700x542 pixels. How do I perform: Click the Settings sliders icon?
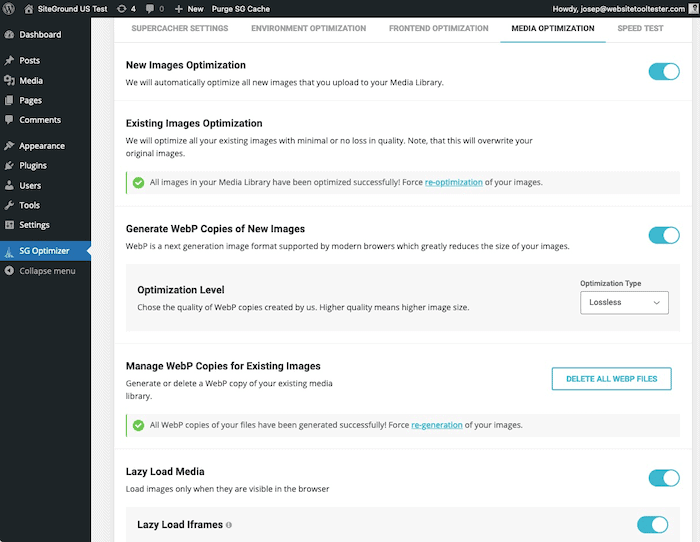(x=9, y=225)
